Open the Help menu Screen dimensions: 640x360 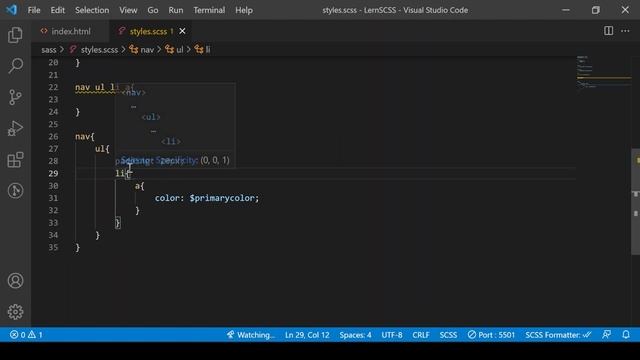pyautogui.click(x=244, y=10)
